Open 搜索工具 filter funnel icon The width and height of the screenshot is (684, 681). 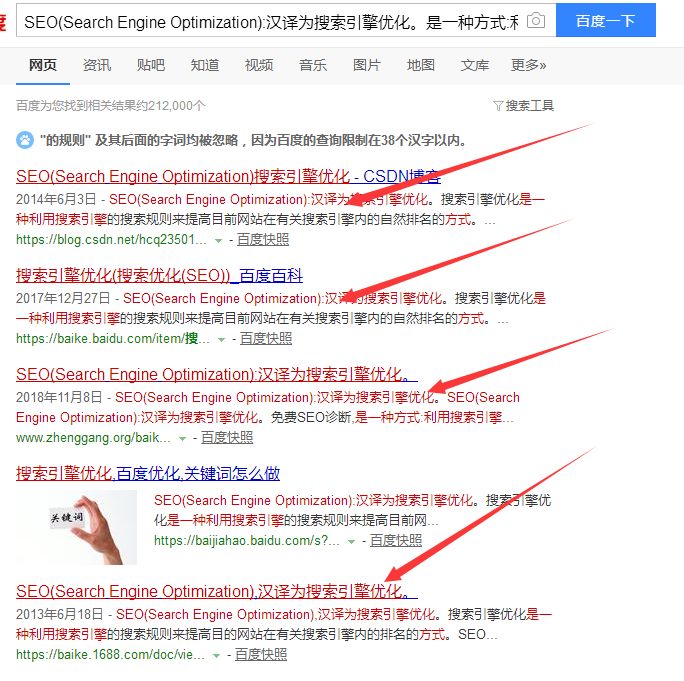(x=498, y=106)
